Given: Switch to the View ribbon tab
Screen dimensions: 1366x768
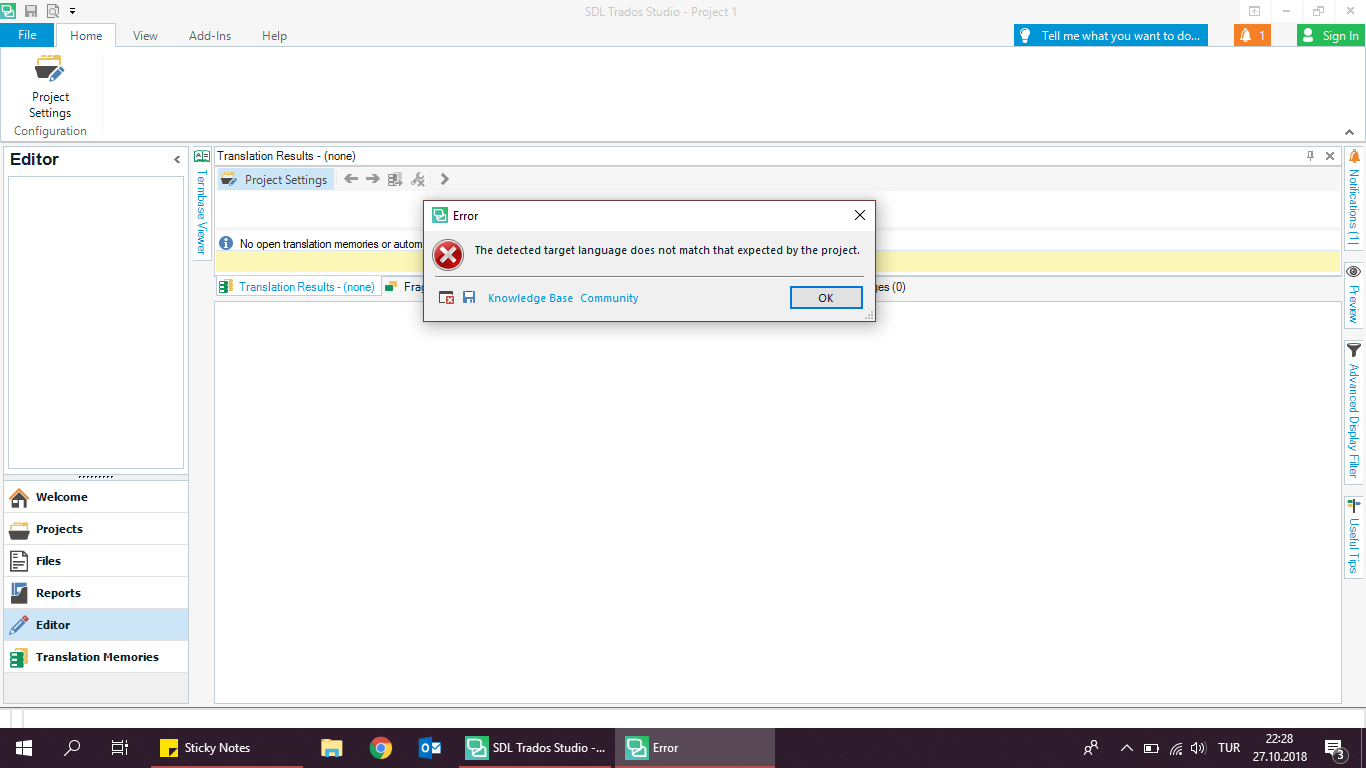Looking at the screenshot, I should (145, 36).
